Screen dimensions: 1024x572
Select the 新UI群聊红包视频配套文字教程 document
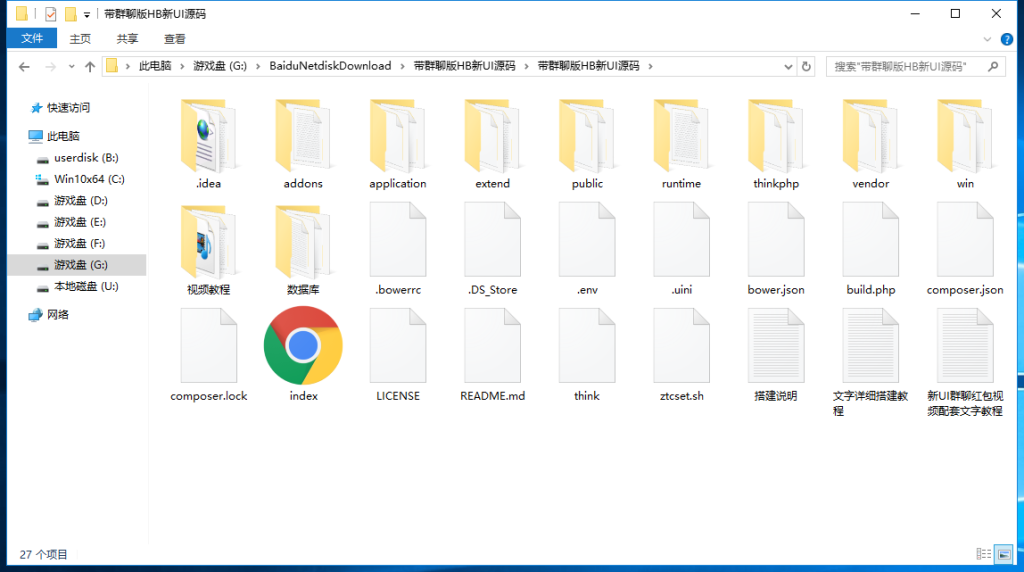click(965, 363)
